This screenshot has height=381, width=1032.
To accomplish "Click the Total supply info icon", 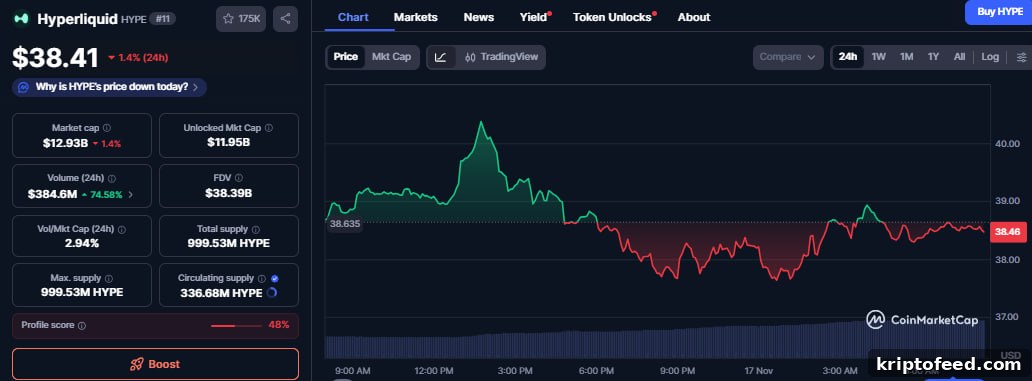I will tap(255, 230).
